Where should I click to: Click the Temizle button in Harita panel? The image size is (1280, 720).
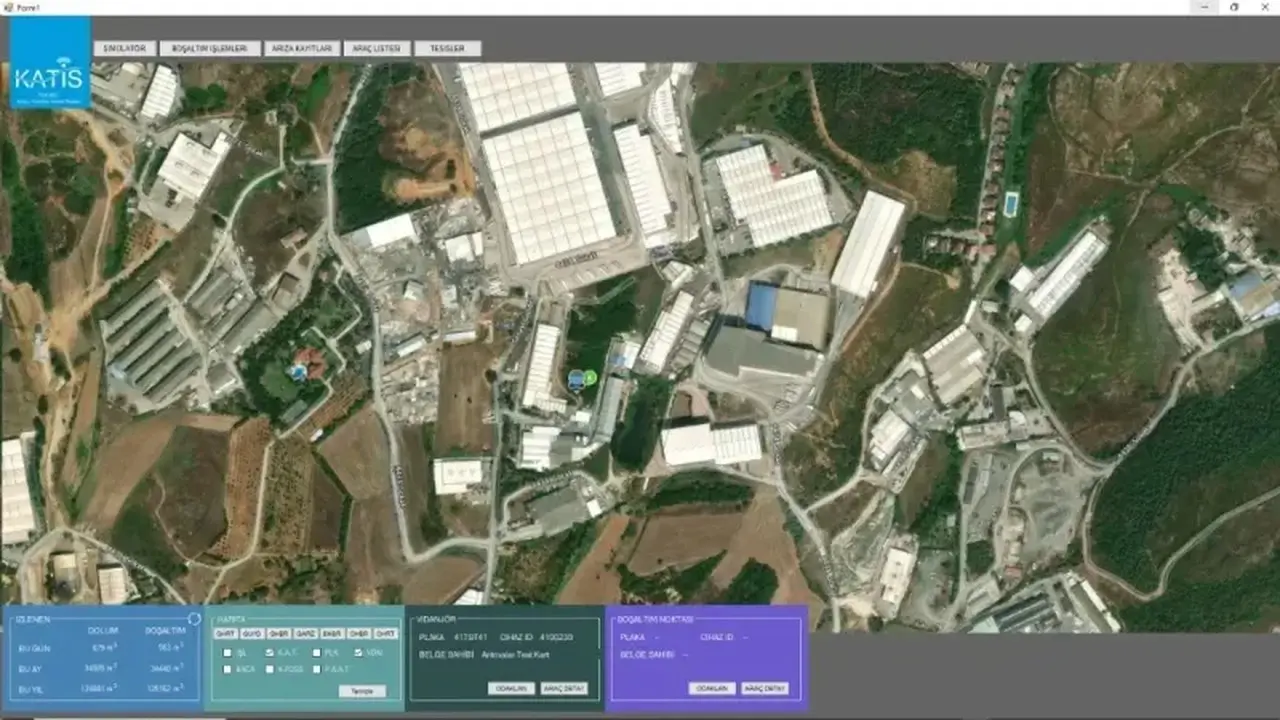click(362, 691)
